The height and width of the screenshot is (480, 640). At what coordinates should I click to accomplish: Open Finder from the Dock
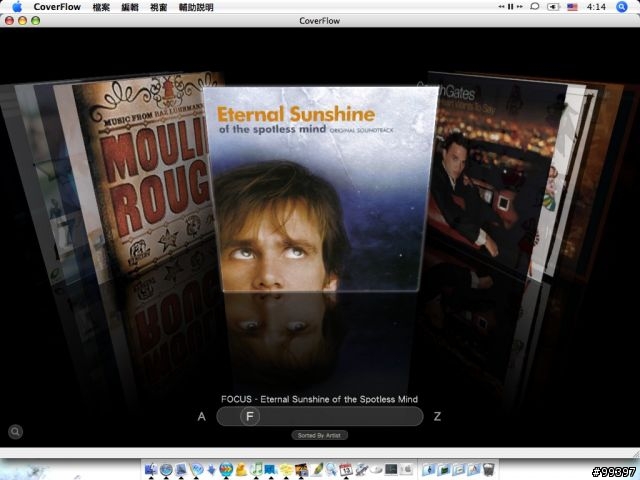151,469
